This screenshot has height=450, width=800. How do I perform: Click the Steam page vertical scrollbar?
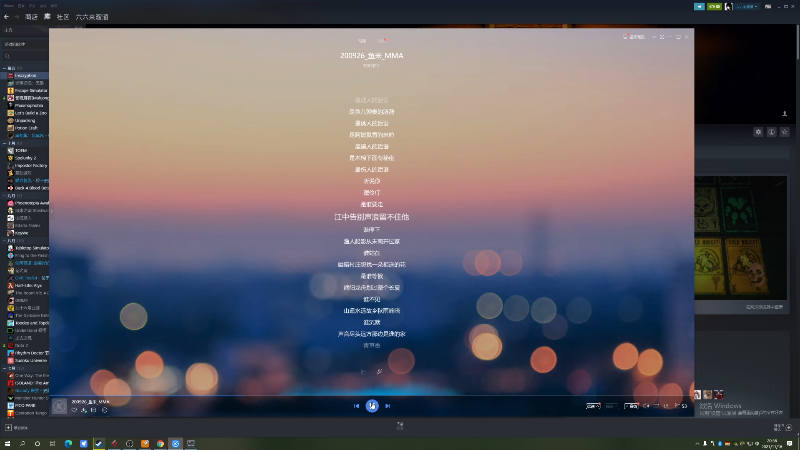click(797, 41)
